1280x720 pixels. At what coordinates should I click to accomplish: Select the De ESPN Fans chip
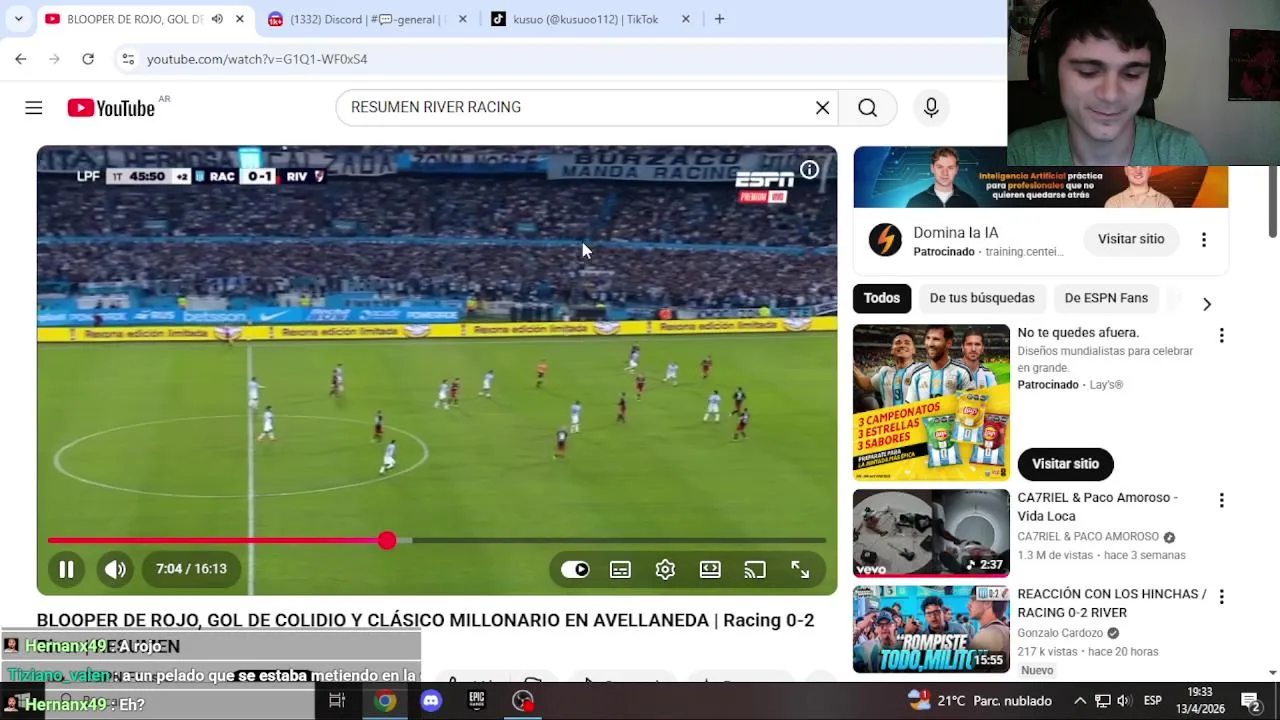(x=1106, y=298)
